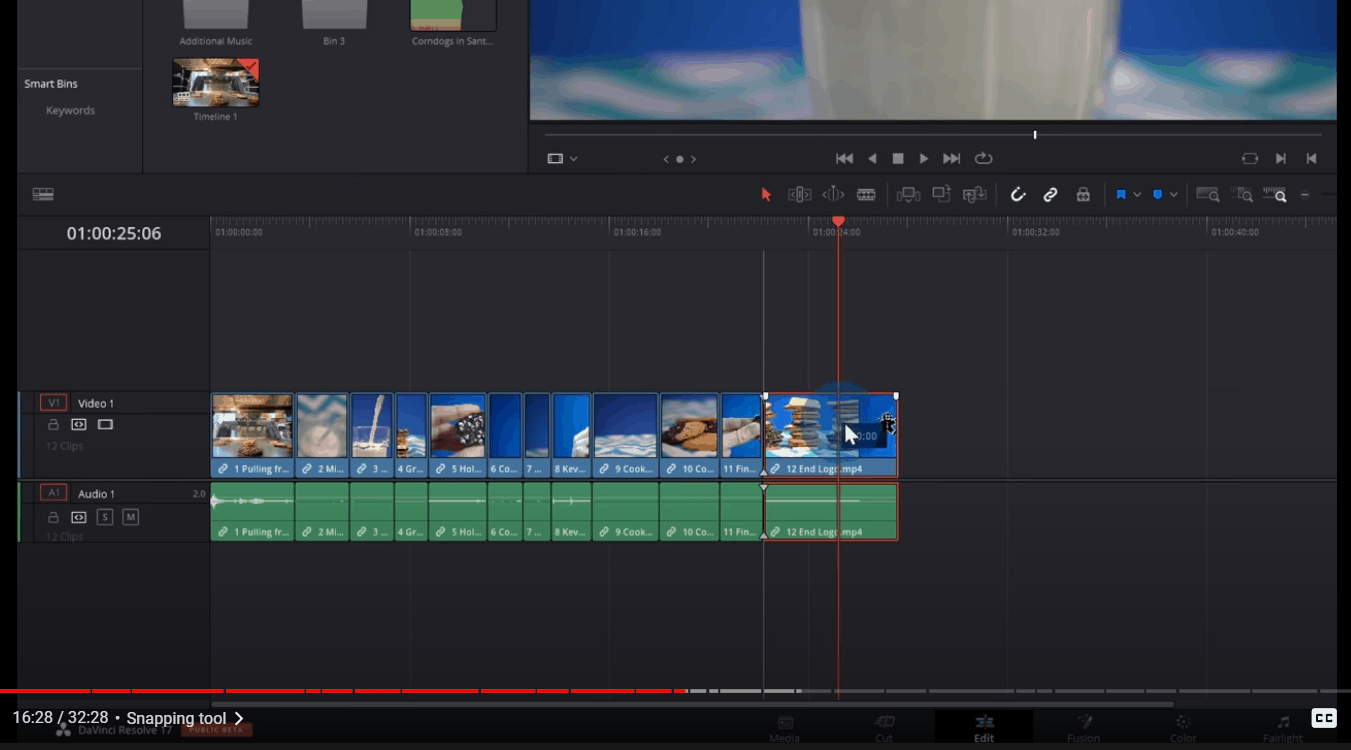1351x750 pixels.
Task: Click the timecode display 01:00:25:06
Action: click(x=114, y=234)
